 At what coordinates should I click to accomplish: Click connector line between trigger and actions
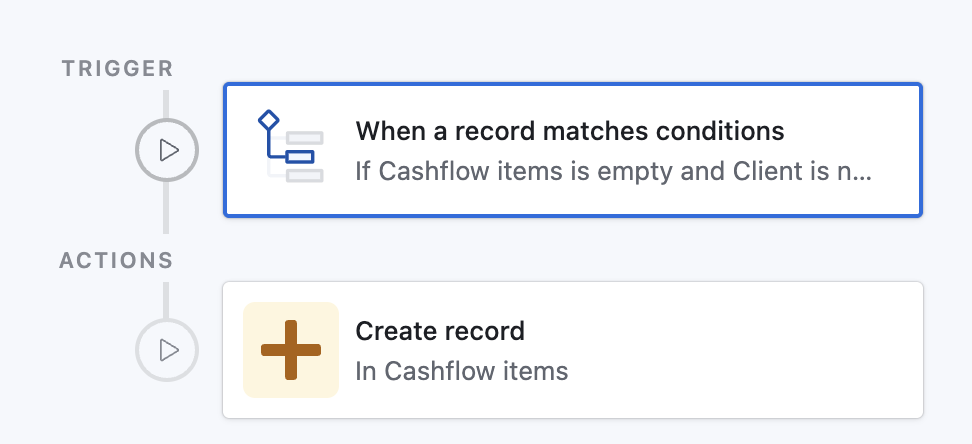166,212
